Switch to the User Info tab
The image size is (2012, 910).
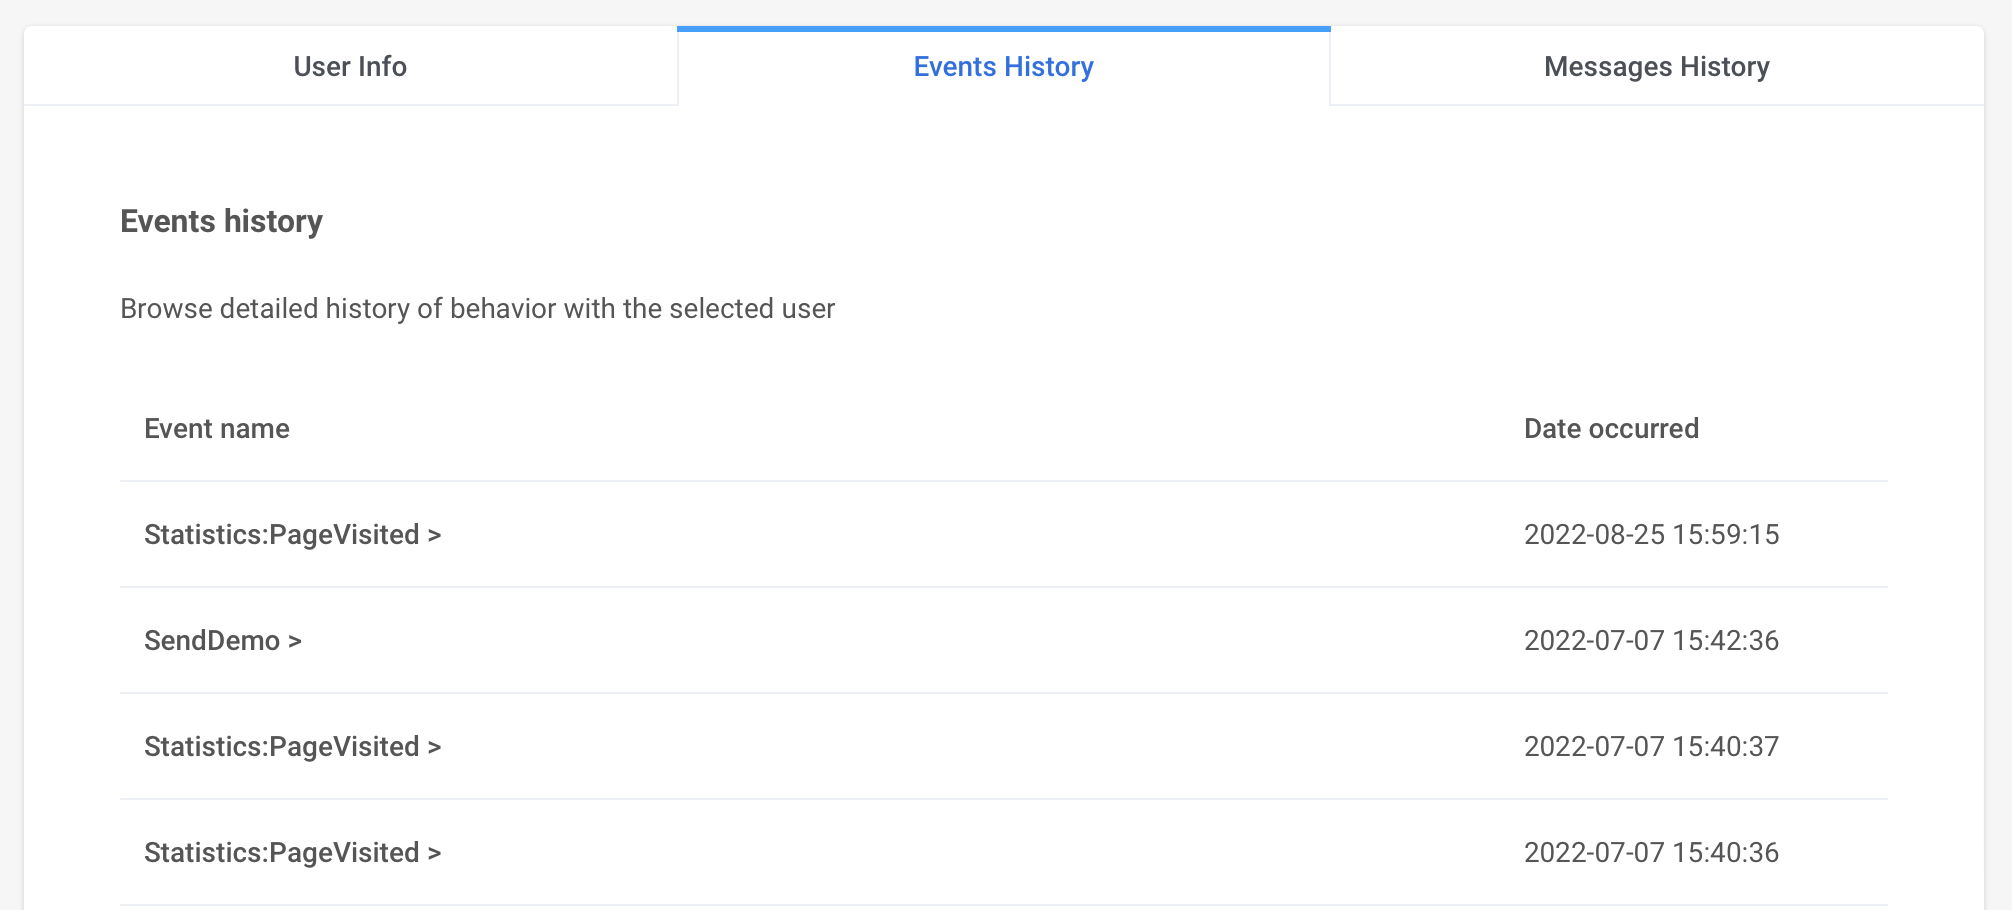(x=350, y=66)
